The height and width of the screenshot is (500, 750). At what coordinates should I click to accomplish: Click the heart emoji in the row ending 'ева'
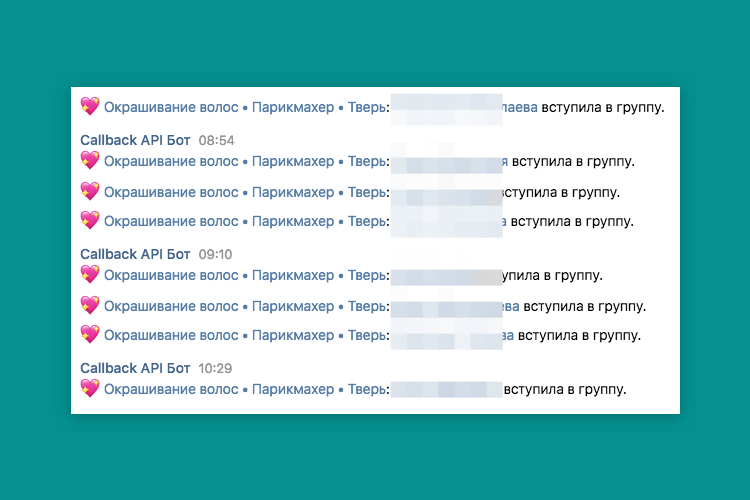pyautogui.click(x=90, y=305)
